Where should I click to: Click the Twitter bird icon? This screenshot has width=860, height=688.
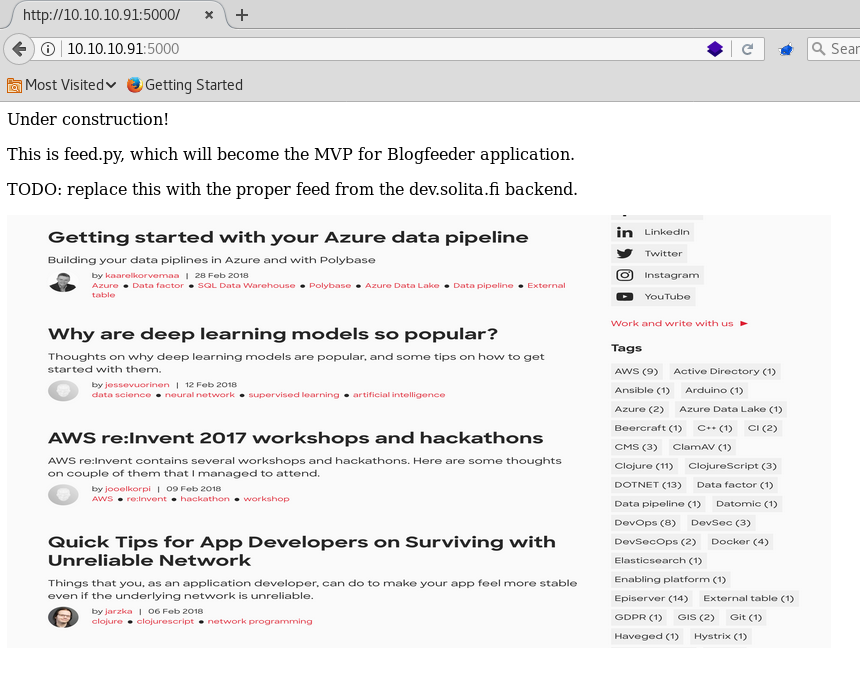625,254
